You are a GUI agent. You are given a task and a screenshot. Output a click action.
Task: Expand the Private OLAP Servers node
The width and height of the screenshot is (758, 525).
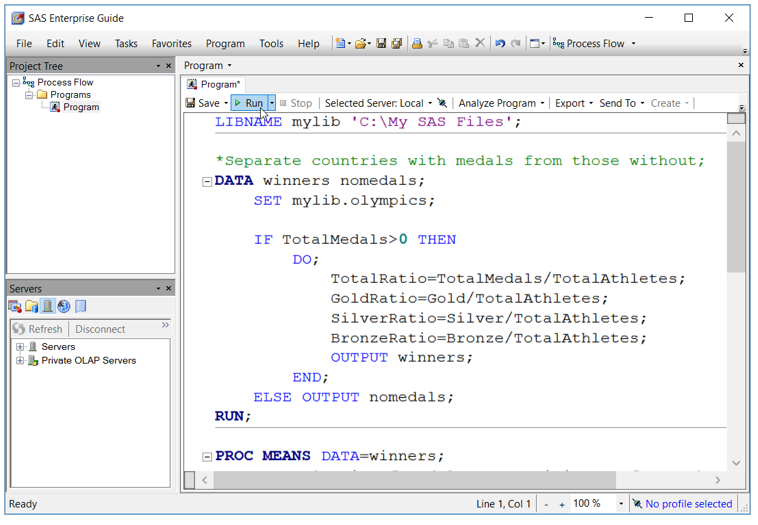coord(20,361)
